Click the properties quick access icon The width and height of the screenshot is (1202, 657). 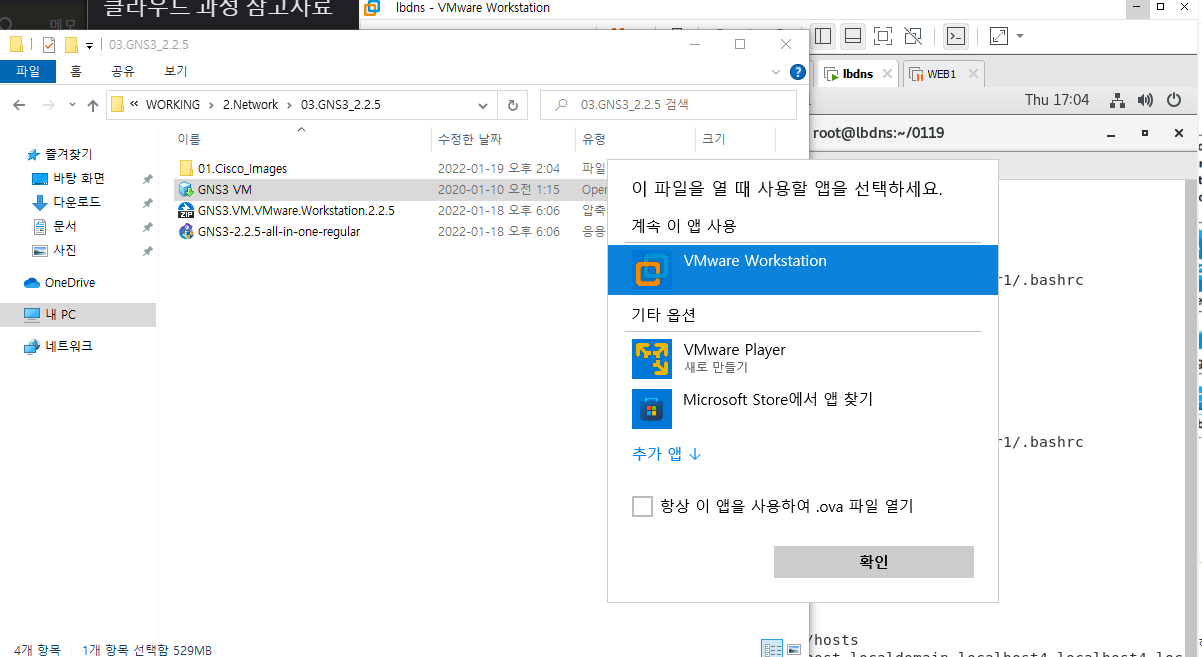pyautogui.click(x=49, y=45)
